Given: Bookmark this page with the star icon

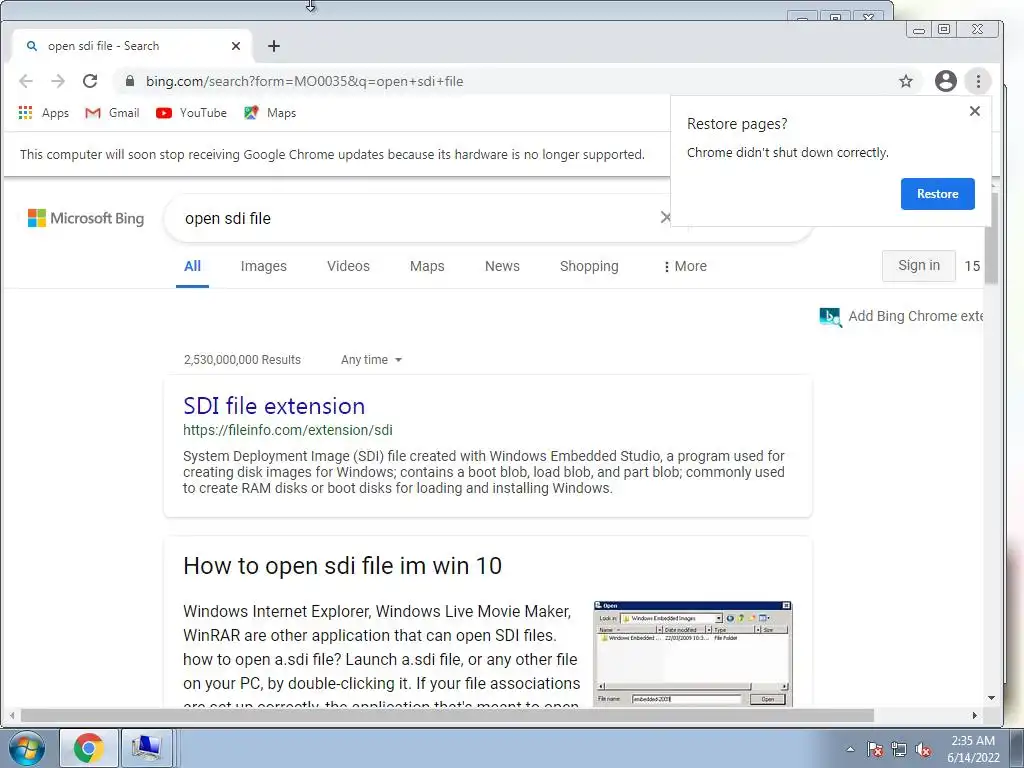Looking at the screenshot, I should coord(905,81).
